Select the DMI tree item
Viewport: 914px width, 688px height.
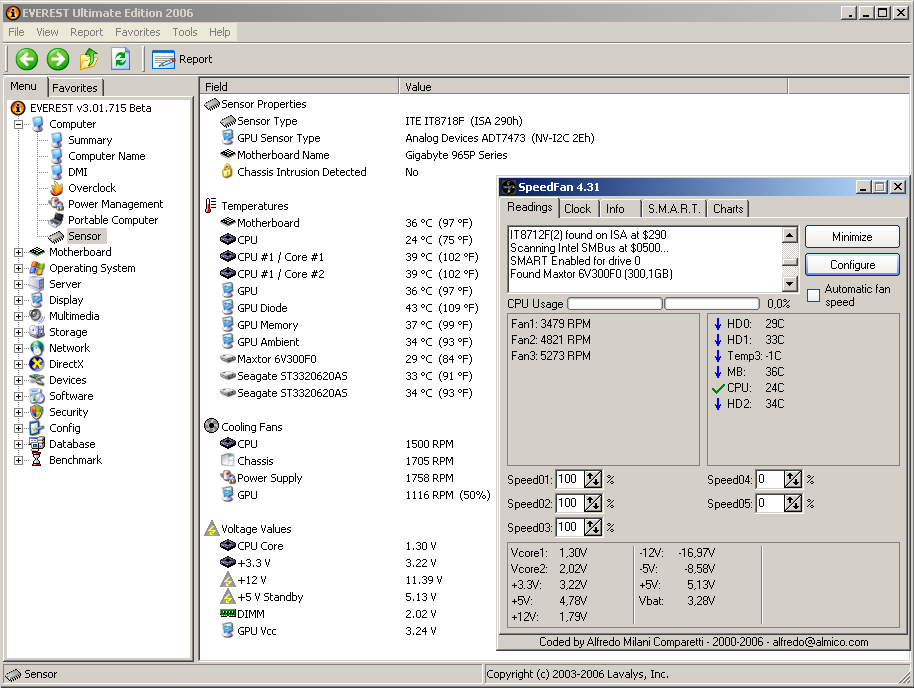point(78,172)
